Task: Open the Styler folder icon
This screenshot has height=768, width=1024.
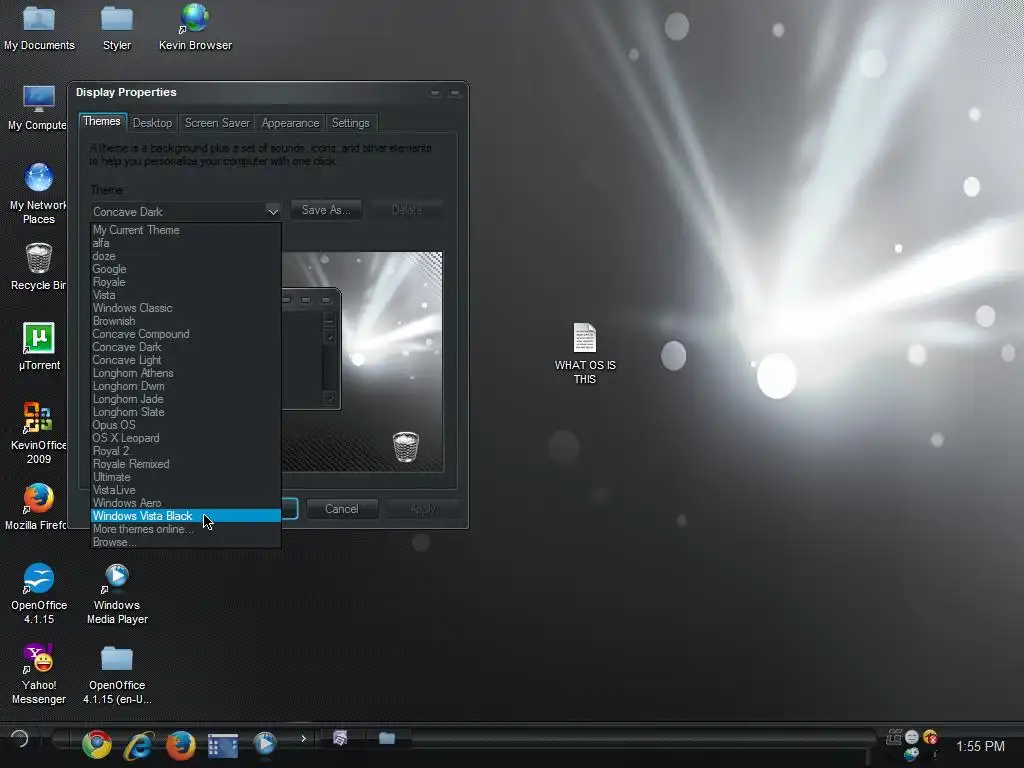Action: (x=117, y=27)
